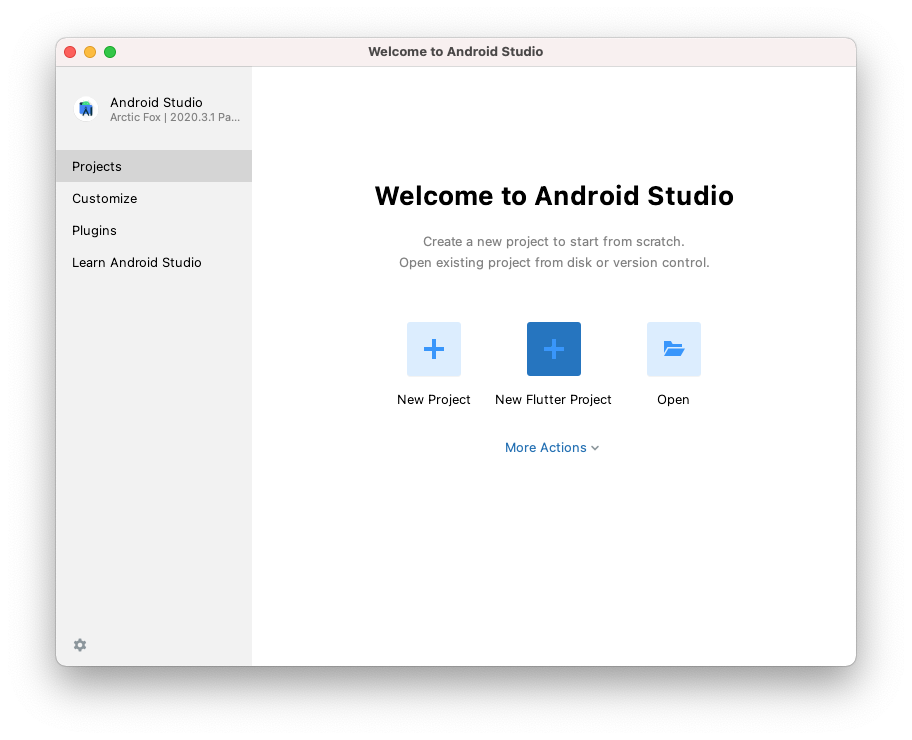Go to Learn Android Studio tab

(154, 262)
